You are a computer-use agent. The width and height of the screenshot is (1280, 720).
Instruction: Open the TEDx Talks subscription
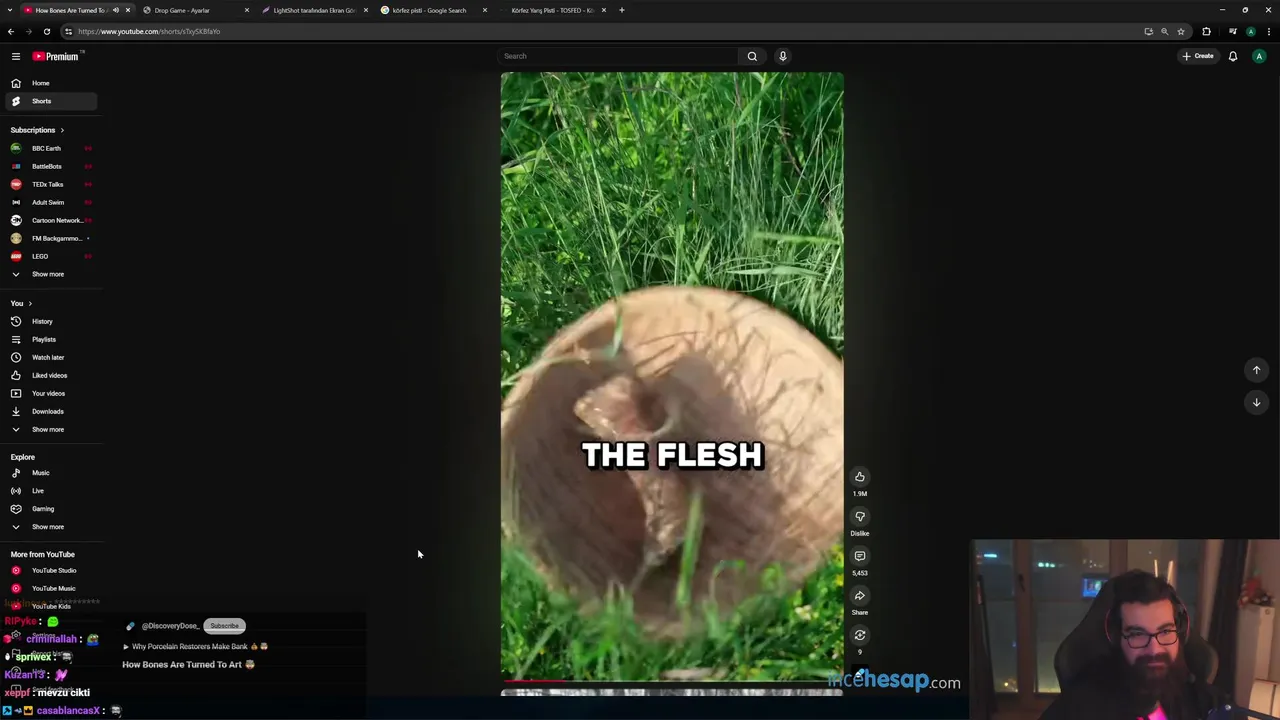click(49, 184)
